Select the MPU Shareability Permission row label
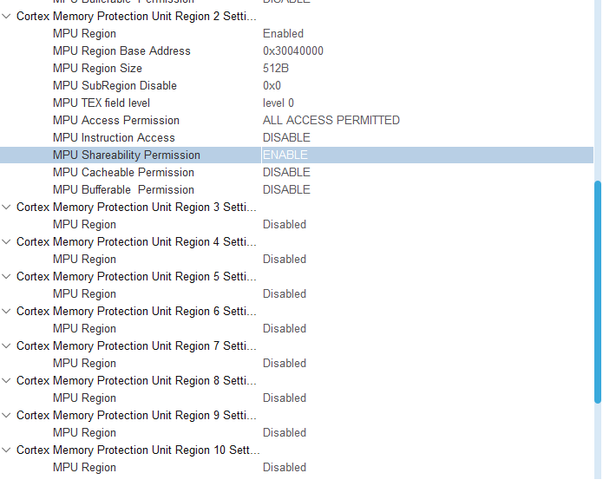 pos(127,155)
